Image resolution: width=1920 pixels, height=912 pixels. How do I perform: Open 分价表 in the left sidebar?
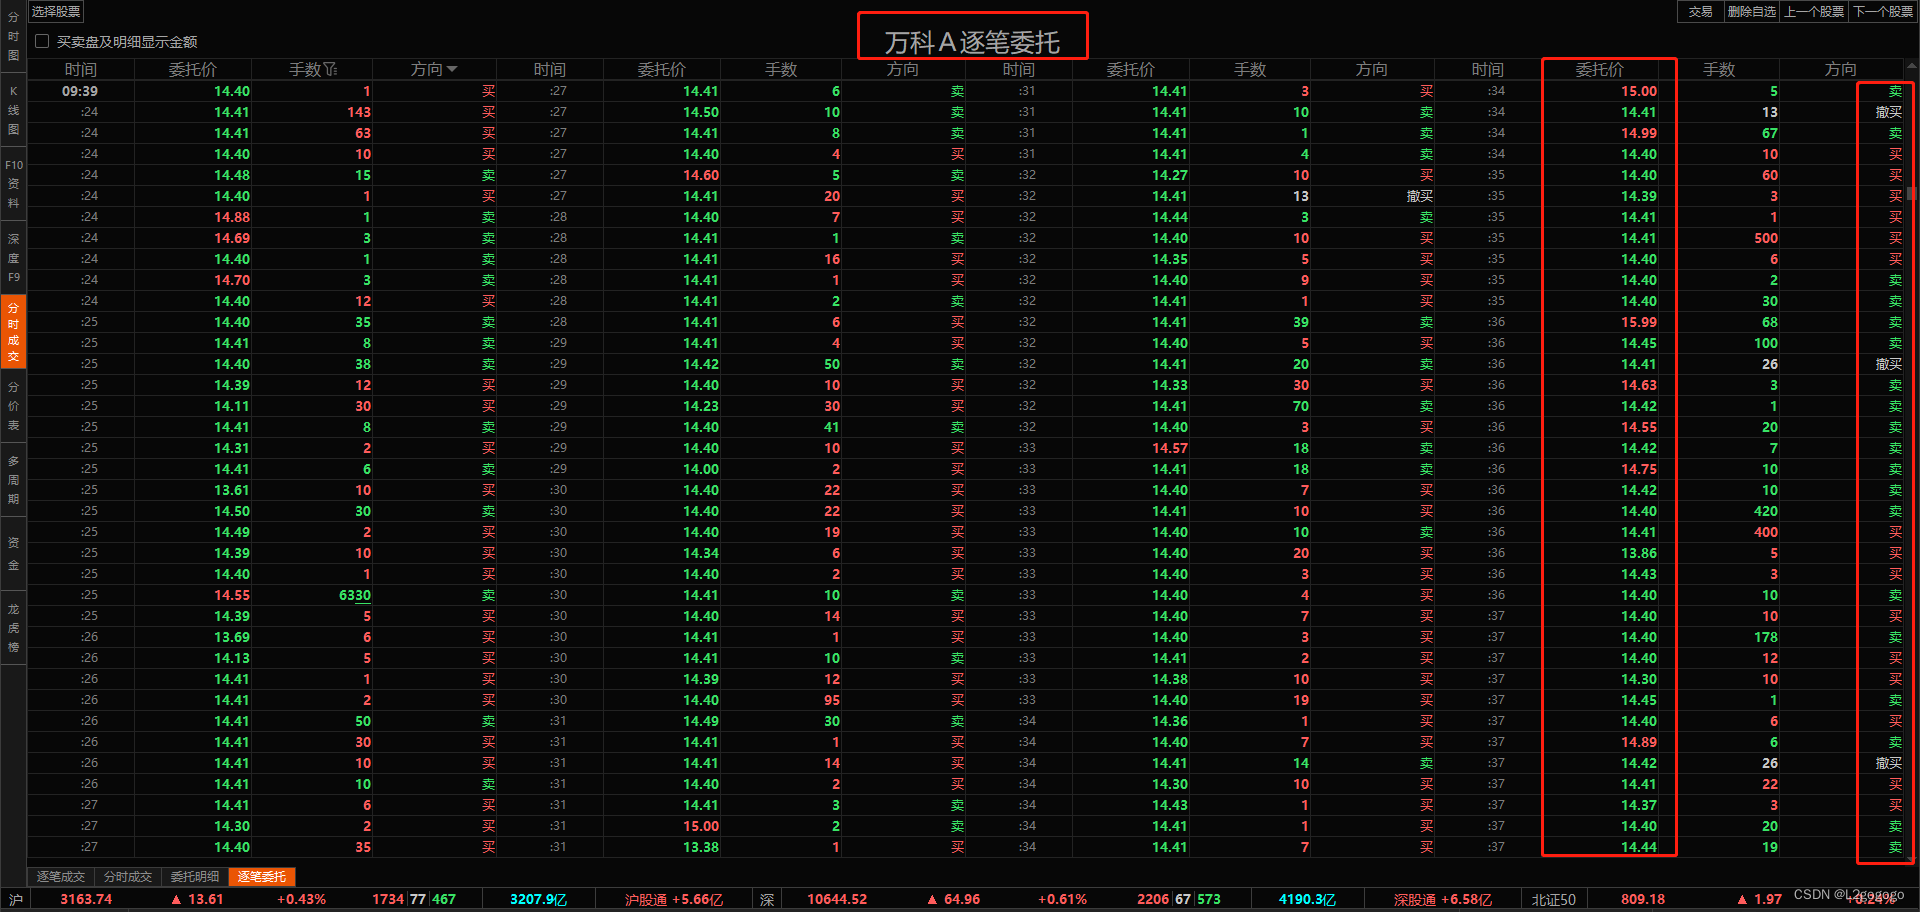(x=13, y=406)
